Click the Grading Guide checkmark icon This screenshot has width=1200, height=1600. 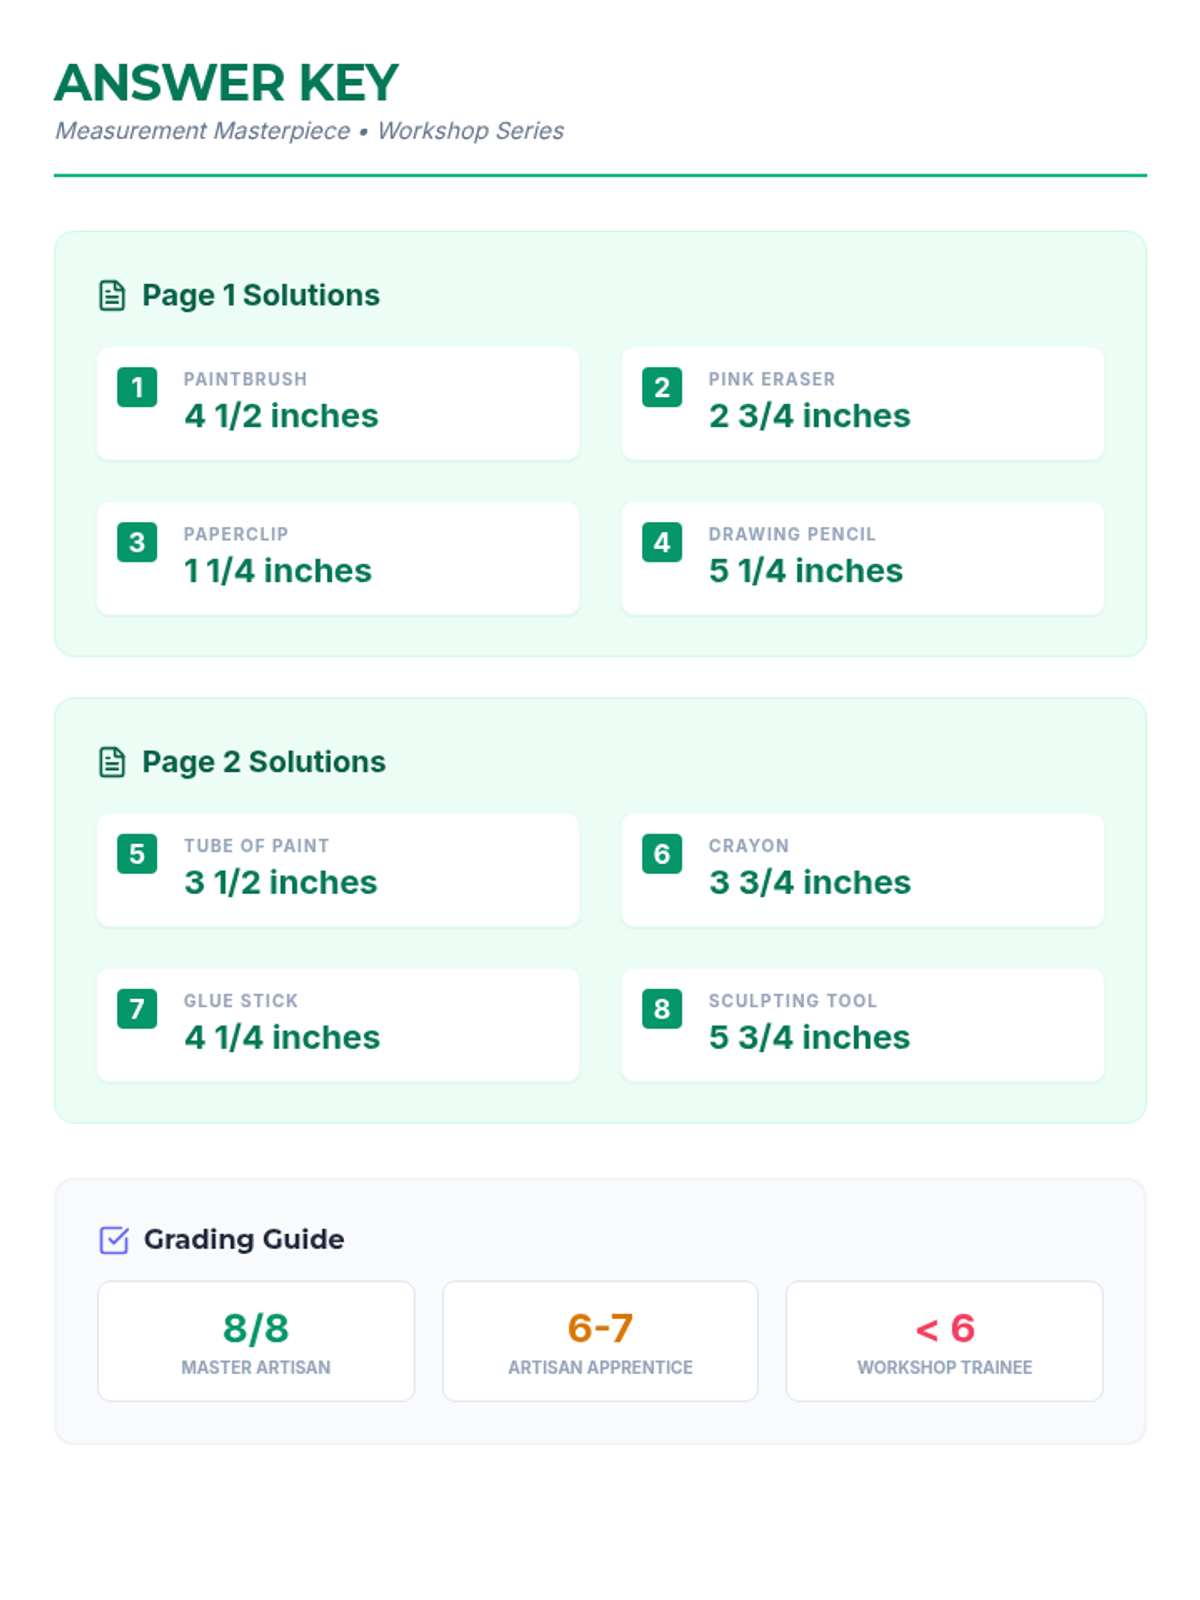tap(114, 1240)
